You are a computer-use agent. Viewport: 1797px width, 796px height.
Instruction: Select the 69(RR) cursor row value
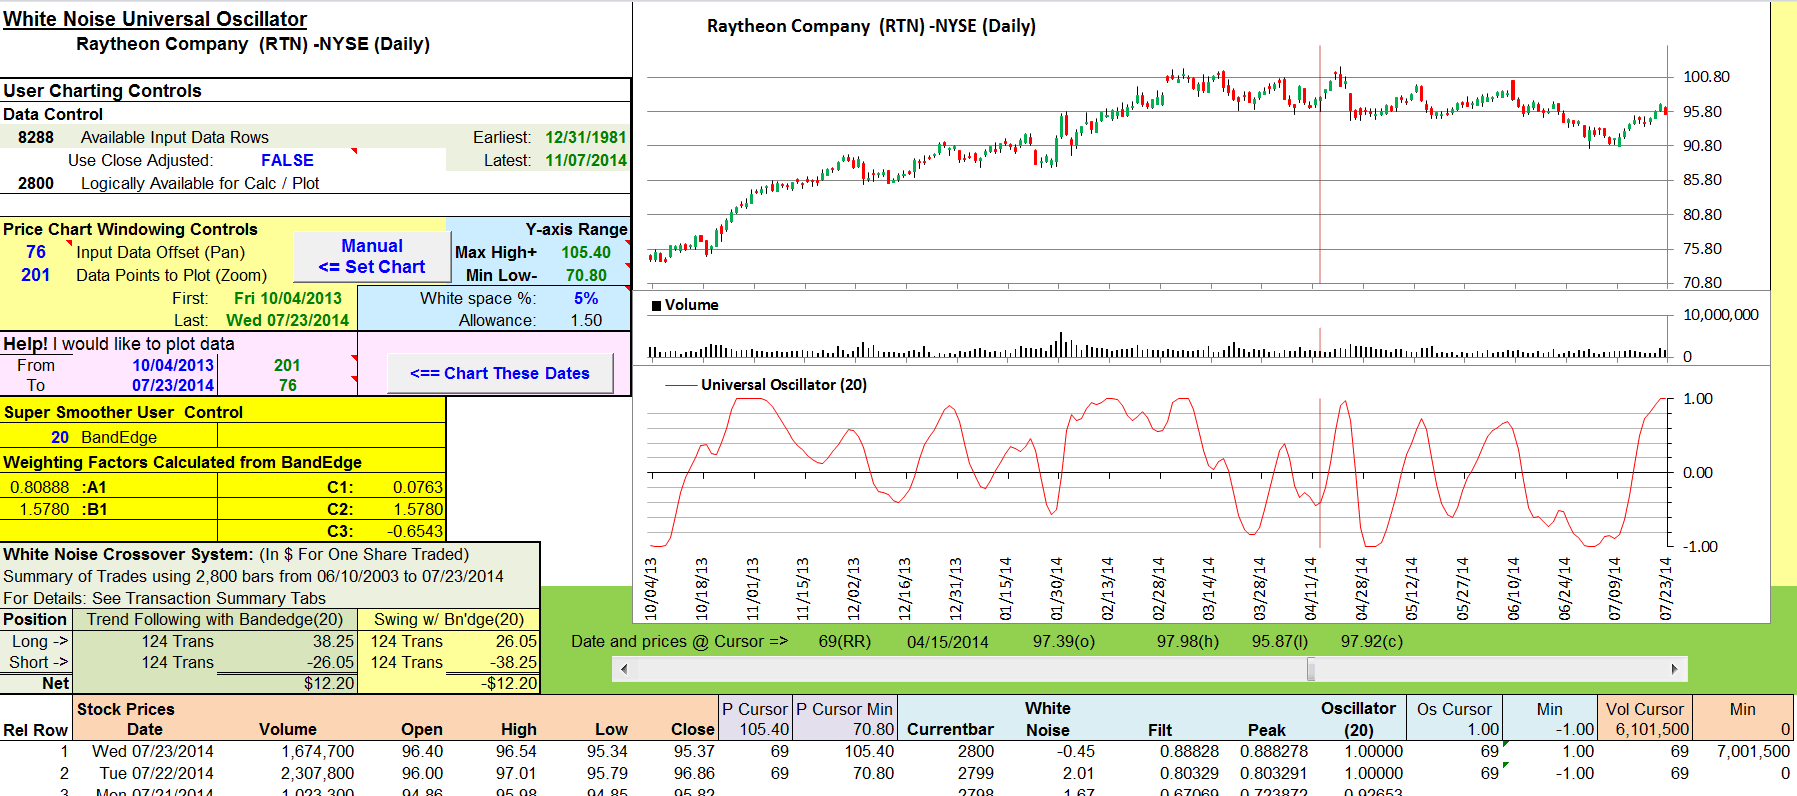click(844, 641)
